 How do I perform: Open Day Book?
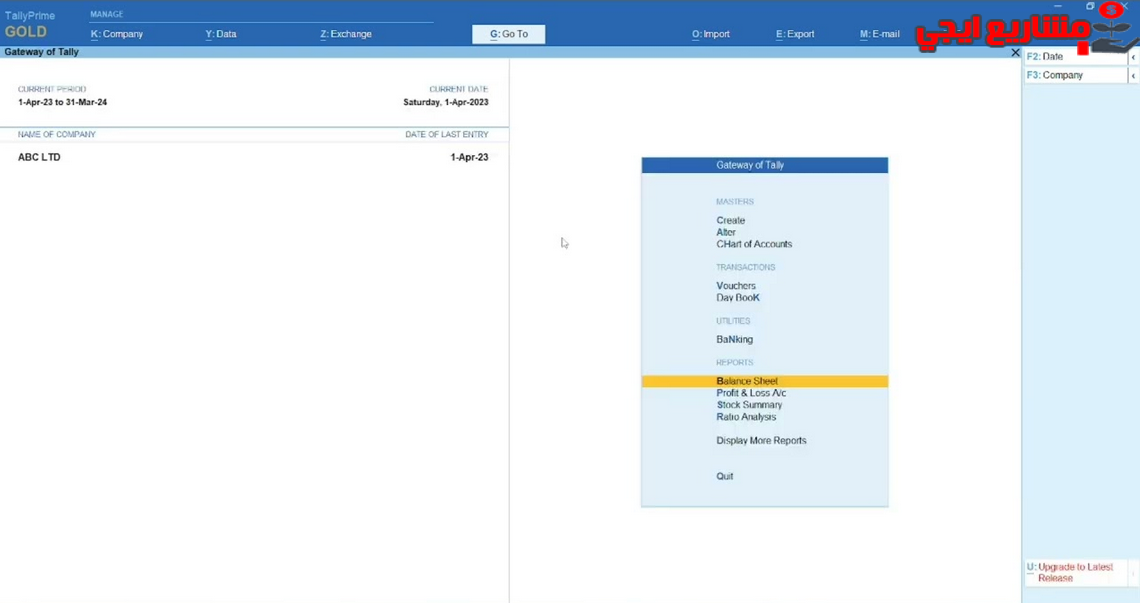click(738, 297)
